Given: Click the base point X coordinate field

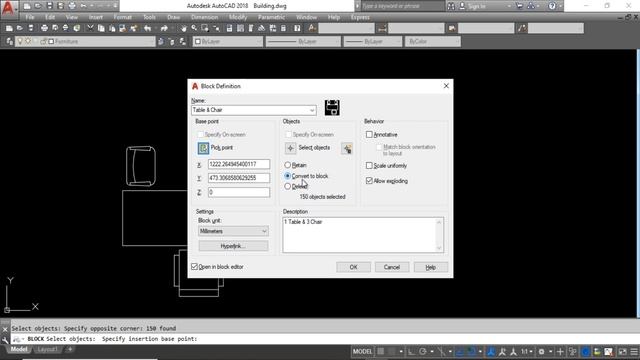Looking at the screenshot, I should [x=239, y=164].
